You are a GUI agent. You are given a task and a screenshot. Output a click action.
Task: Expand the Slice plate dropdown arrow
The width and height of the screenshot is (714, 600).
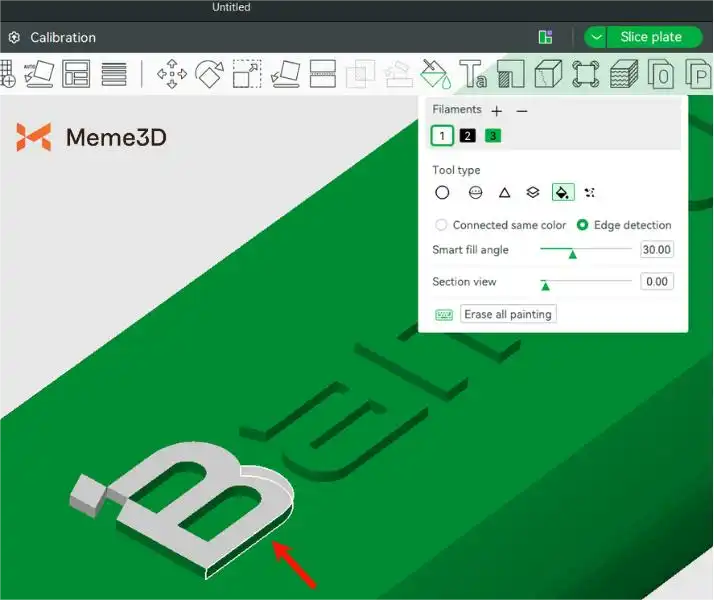pyautogui.click(x=596, y=37)
